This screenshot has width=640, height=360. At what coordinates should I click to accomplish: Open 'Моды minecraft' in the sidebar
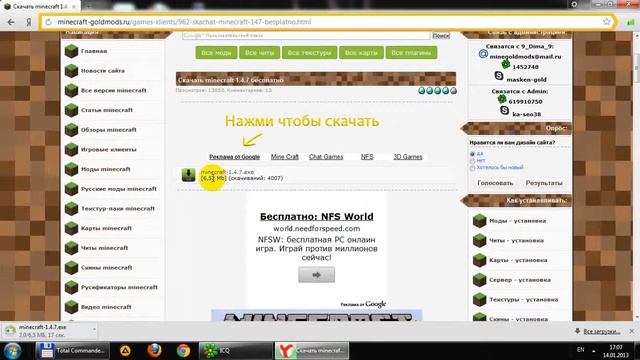pyautogui.click(x=106, y=169)
